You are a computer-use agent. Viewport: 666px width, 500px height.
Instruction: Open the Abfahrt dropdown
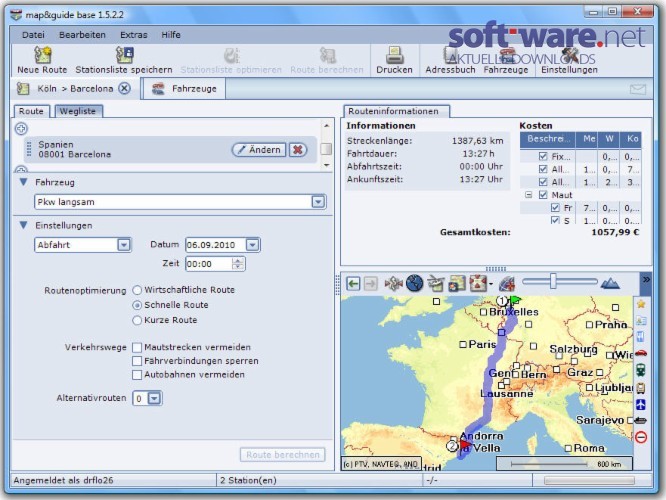click(x=124, y=245)
